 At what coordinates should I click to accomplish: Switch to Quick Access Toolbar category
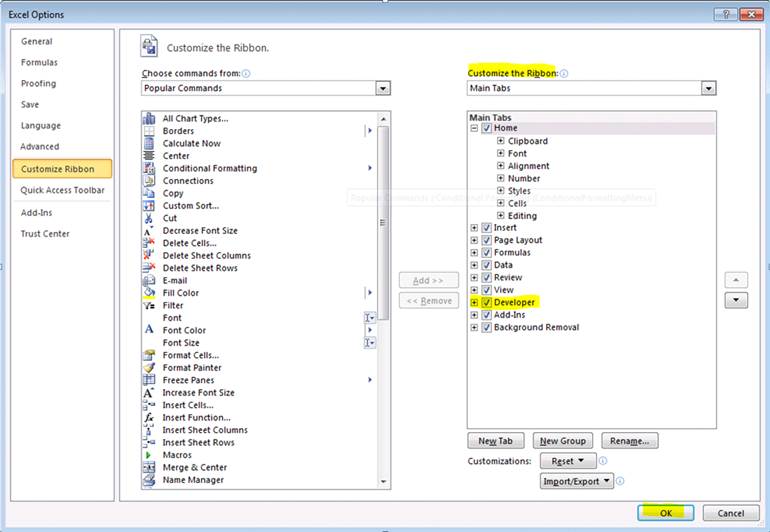point(62,190)
